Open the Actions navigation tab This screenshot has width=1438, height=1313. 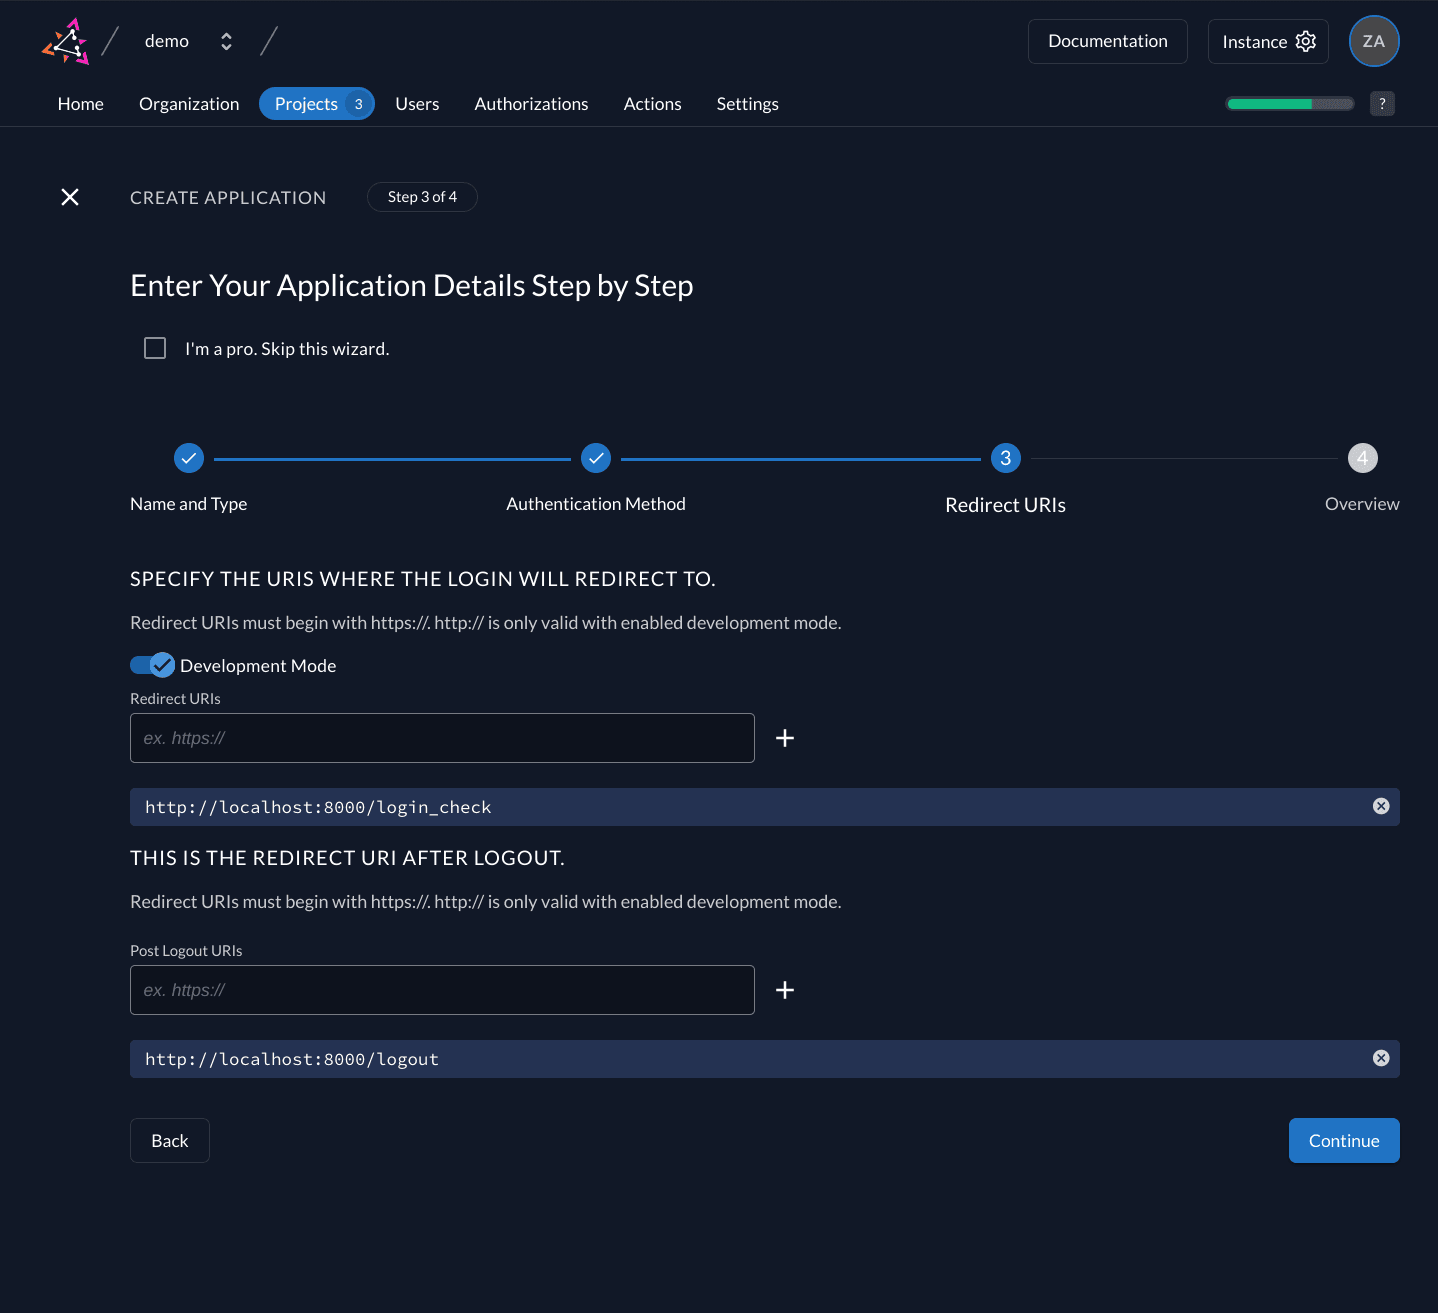[652, 103]
